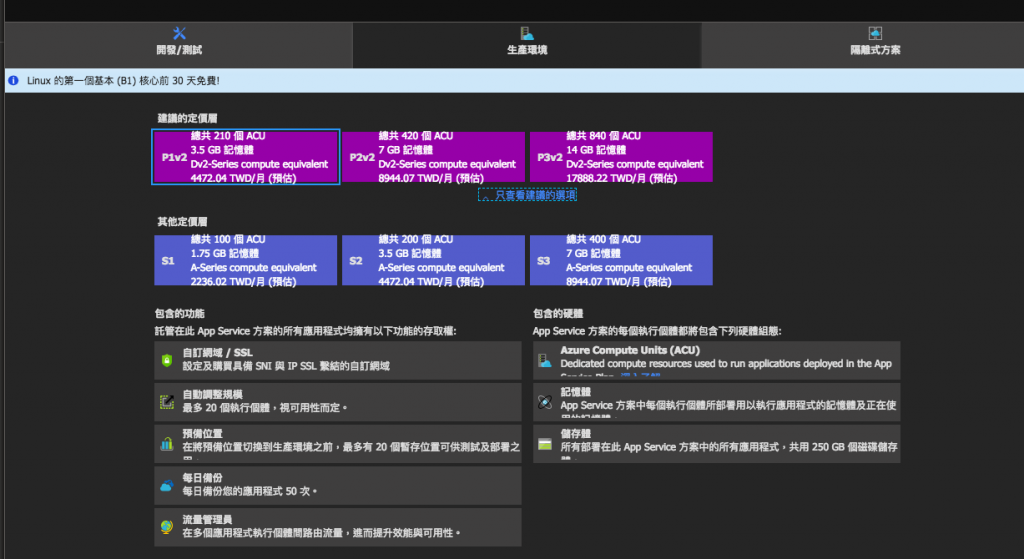The height and width of the screenshot is (559, 1024).
Task: Choose the P1v2 pricing tier card
Action: [x=246, y=157]
